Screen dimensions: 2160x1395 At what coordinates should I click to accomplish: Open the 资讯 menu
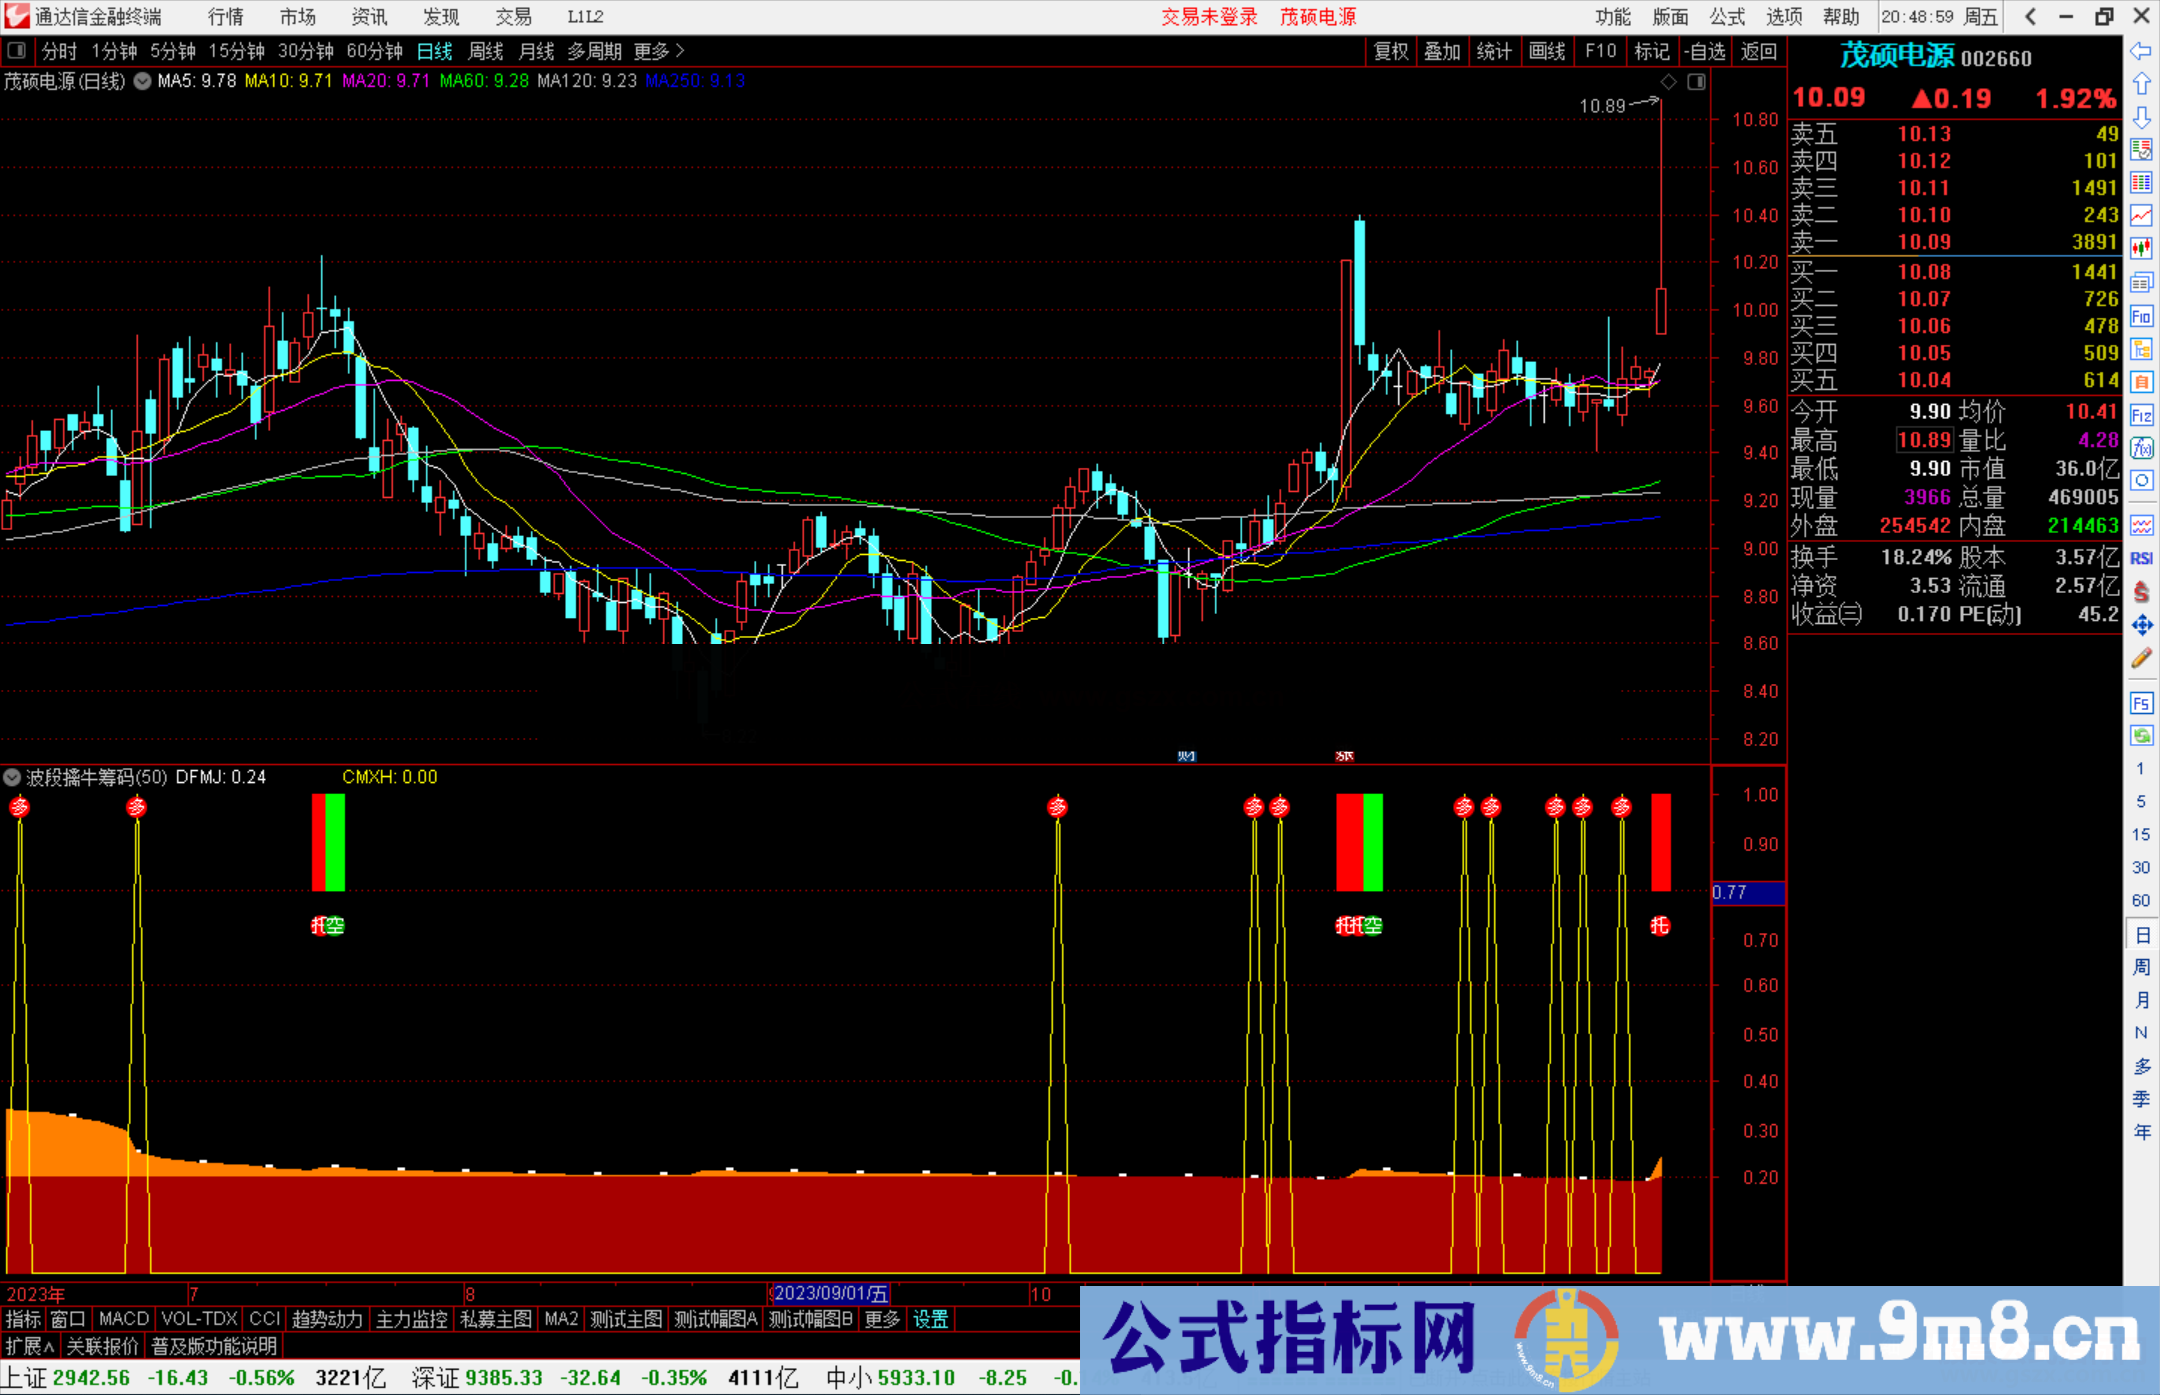click(x=369, y=16)
